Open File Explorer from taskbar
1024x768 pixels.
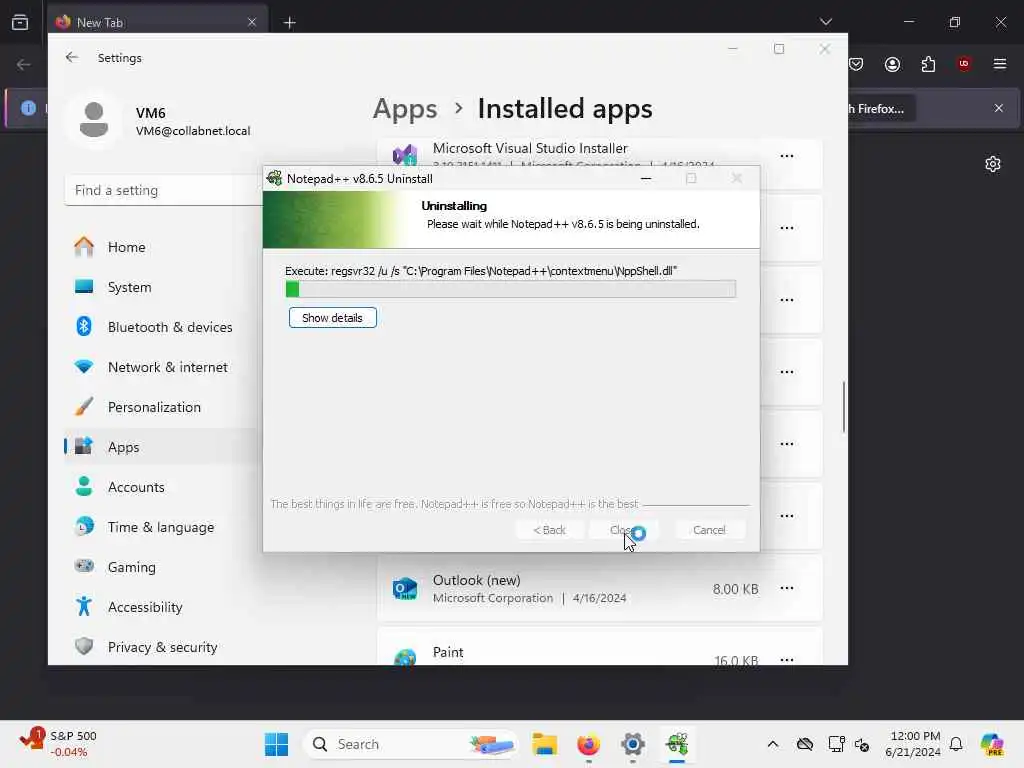tap(544, 744)
